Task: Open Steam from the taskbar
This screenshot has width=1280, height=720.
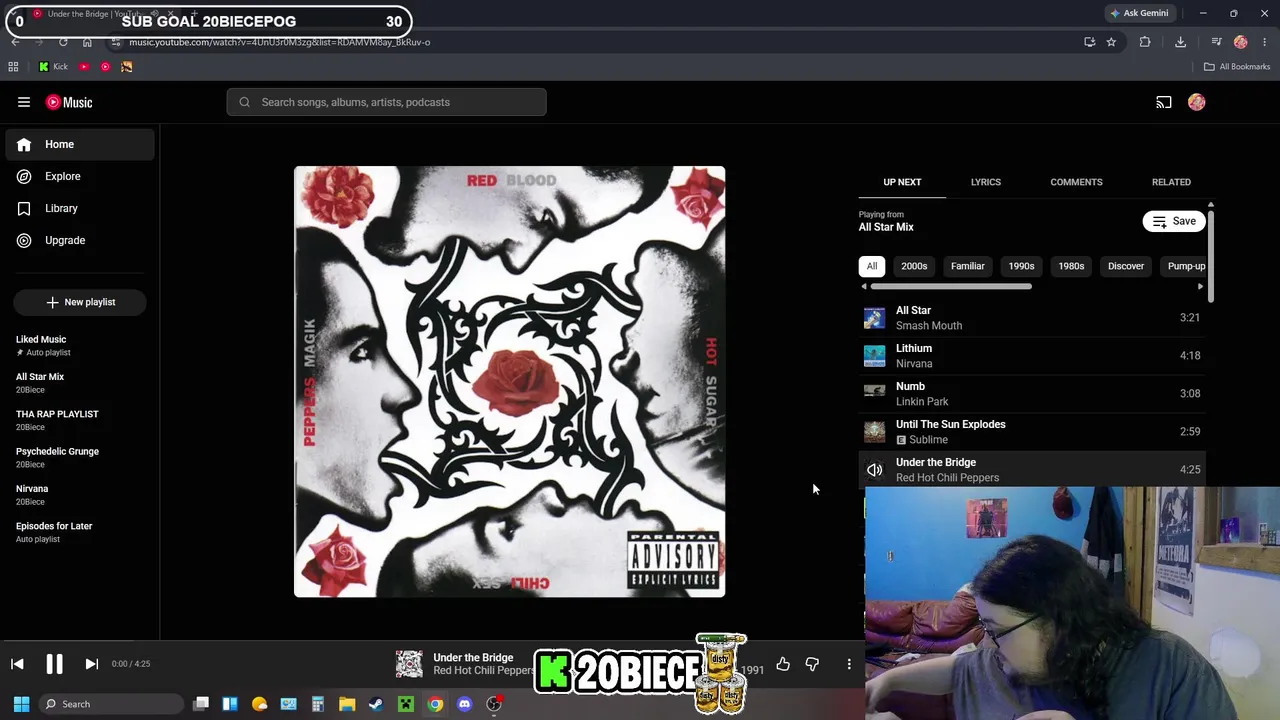Action: click(x=376, y=704)
